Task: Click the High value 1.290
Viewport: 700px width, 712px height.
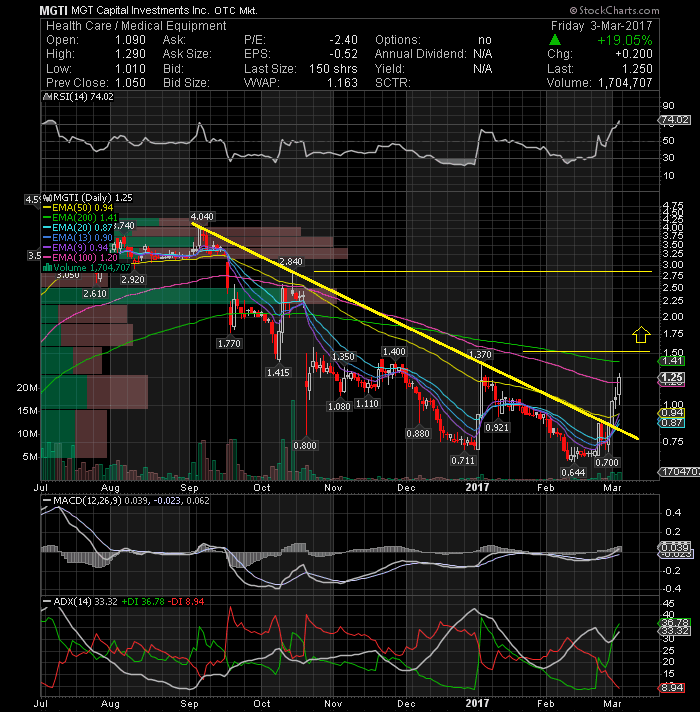Action: point(130,54)
